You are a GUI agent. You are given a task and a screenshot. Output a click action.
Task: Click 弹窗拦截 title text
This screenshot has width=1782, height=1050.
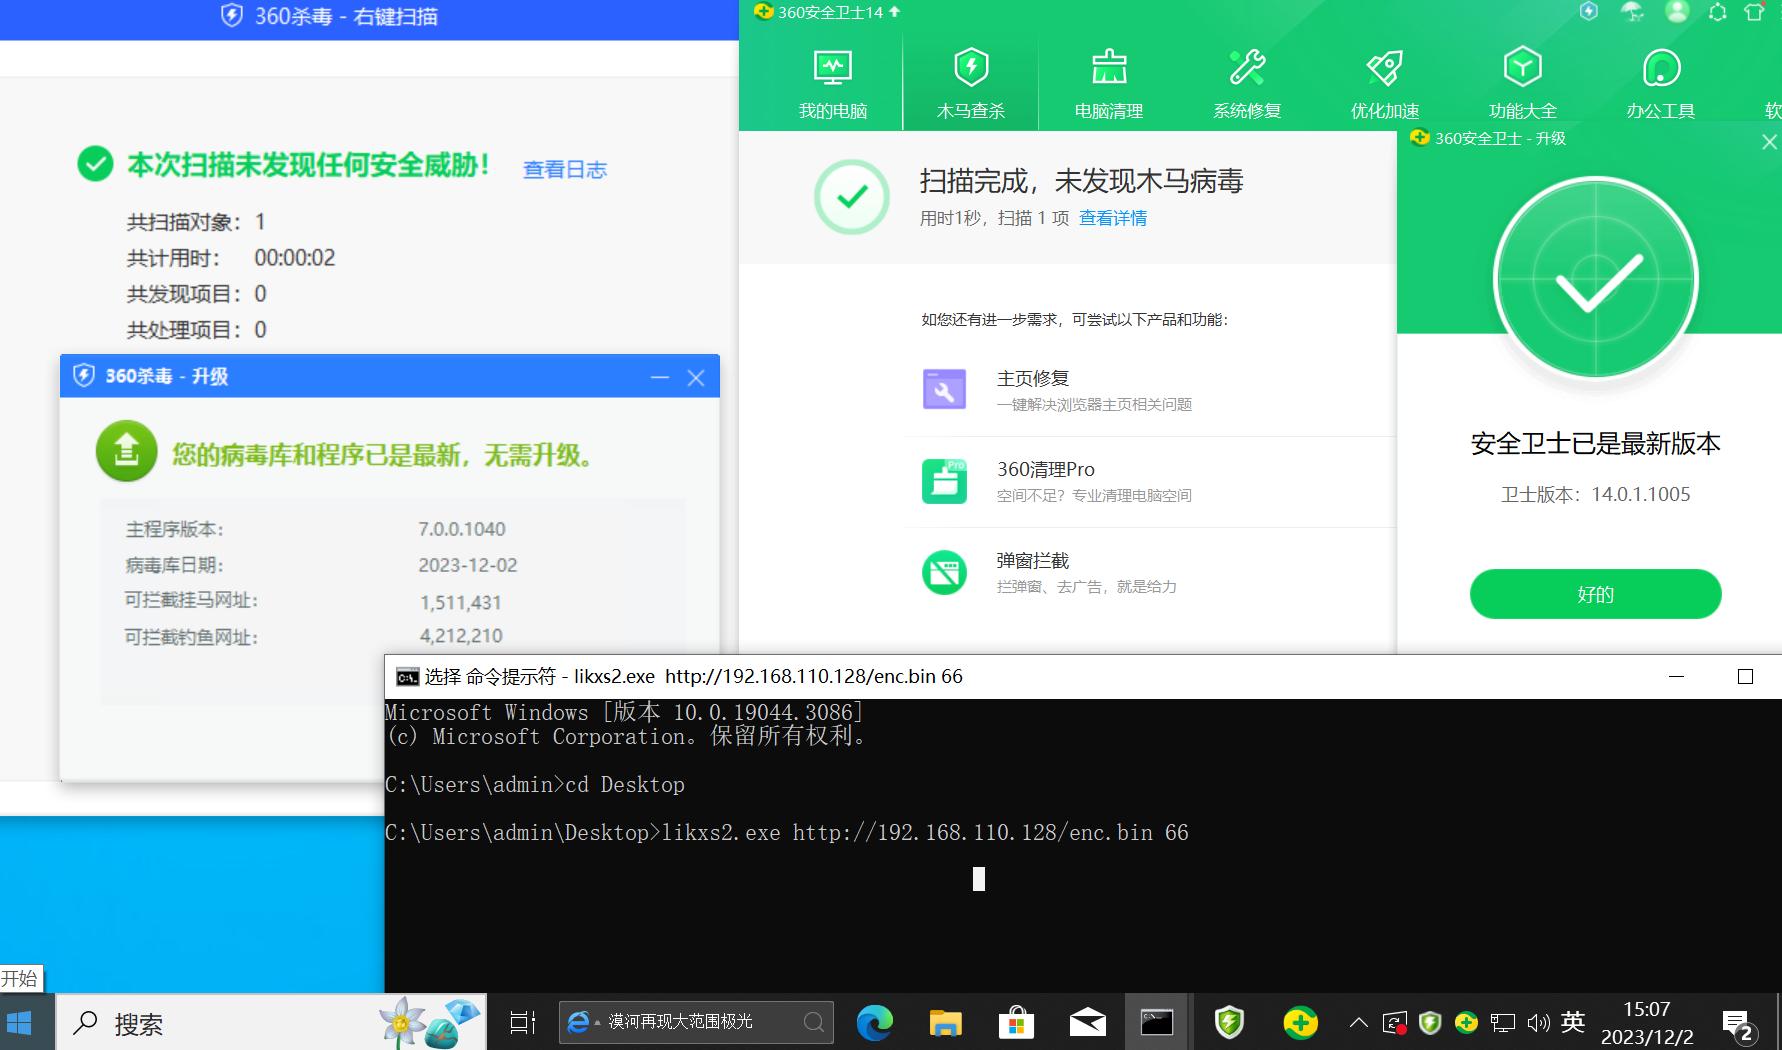[1033, 560]
